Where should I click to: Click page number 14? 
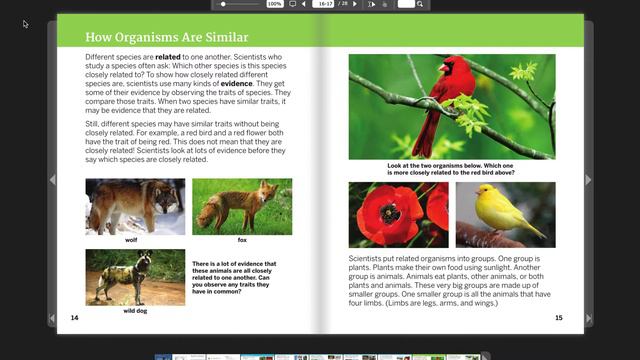click(x=75, y=318)
